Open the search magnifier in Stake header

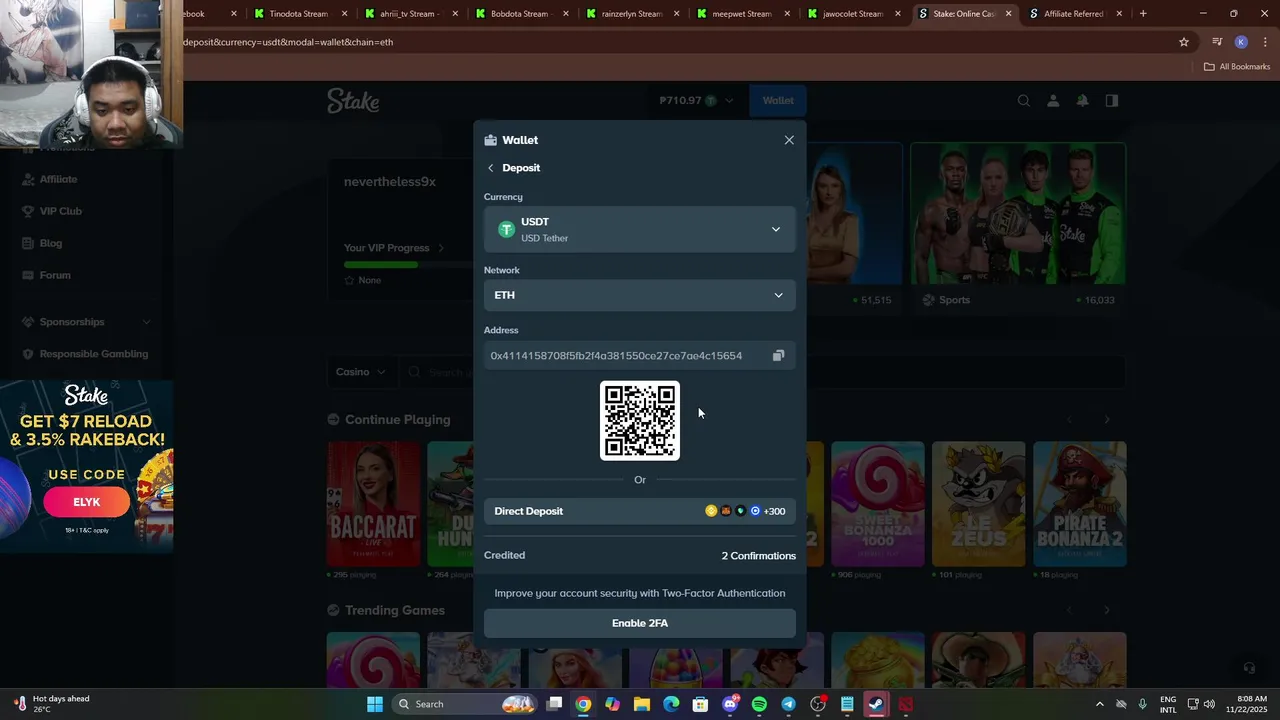(x=1024, y=100)
